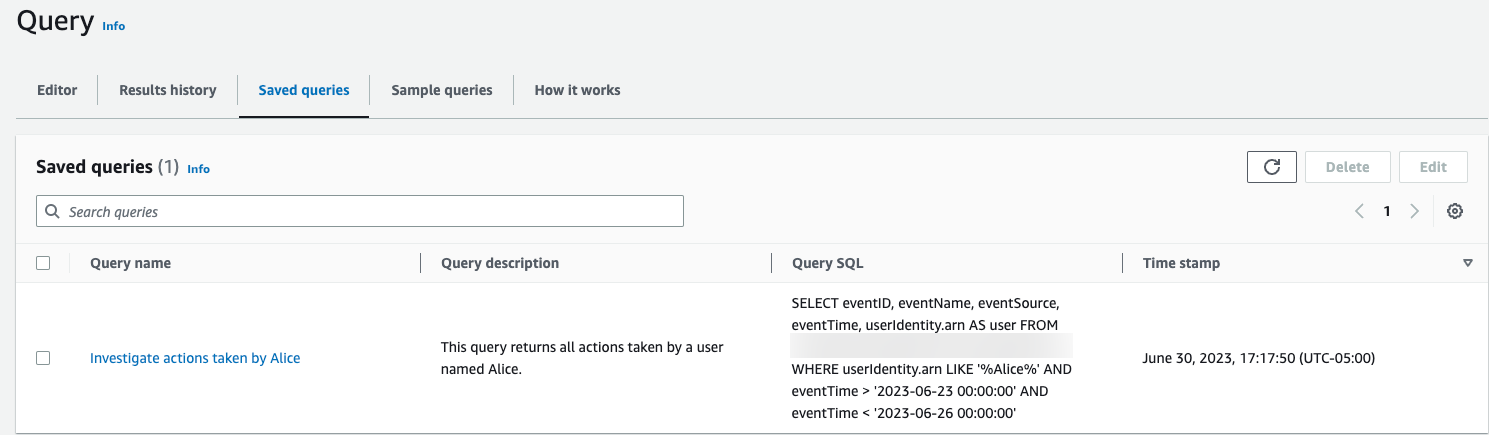Click the Query SQL column header
Image resolution: width=1489 pixels, height=435 pixels.
click(827, 263)
